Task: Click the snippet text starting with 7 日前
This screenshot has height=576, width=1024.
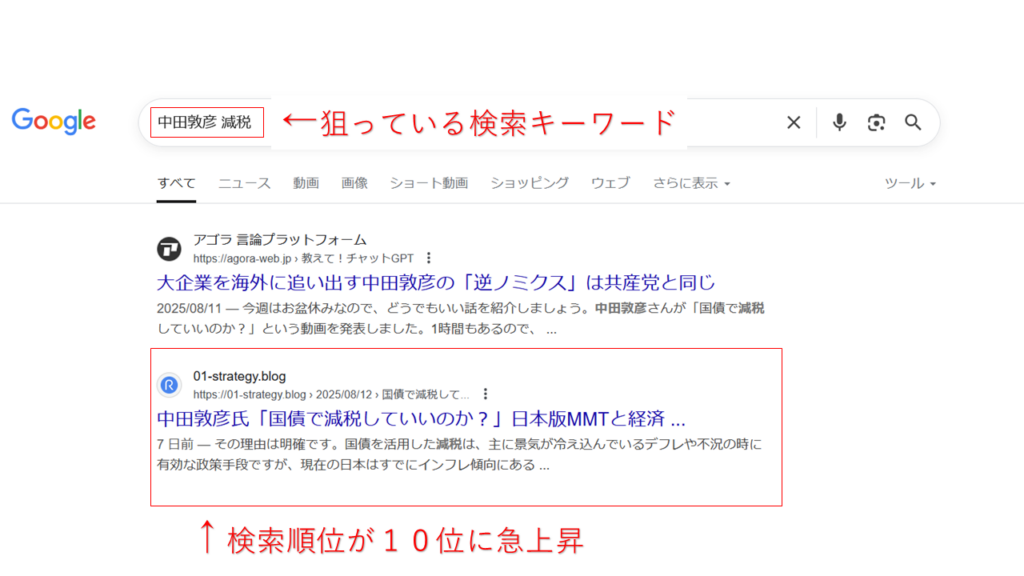Action: [x=459, y=454]
